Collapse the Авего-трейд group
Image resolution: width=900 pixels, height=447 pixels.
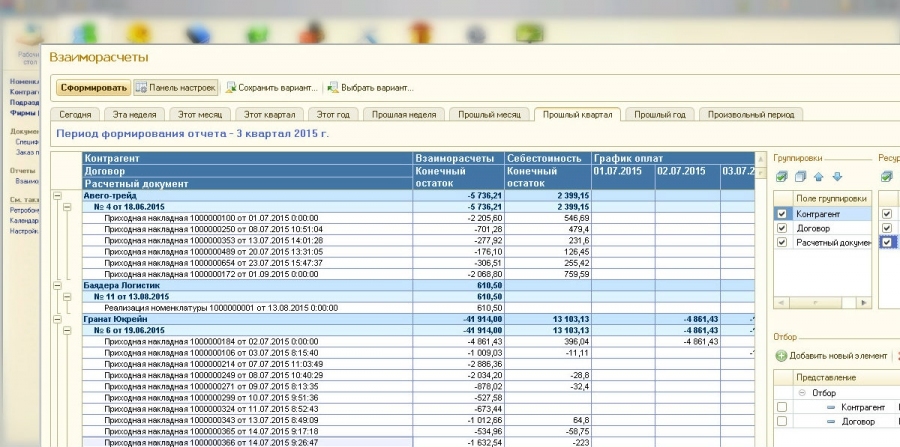(58, 196)
